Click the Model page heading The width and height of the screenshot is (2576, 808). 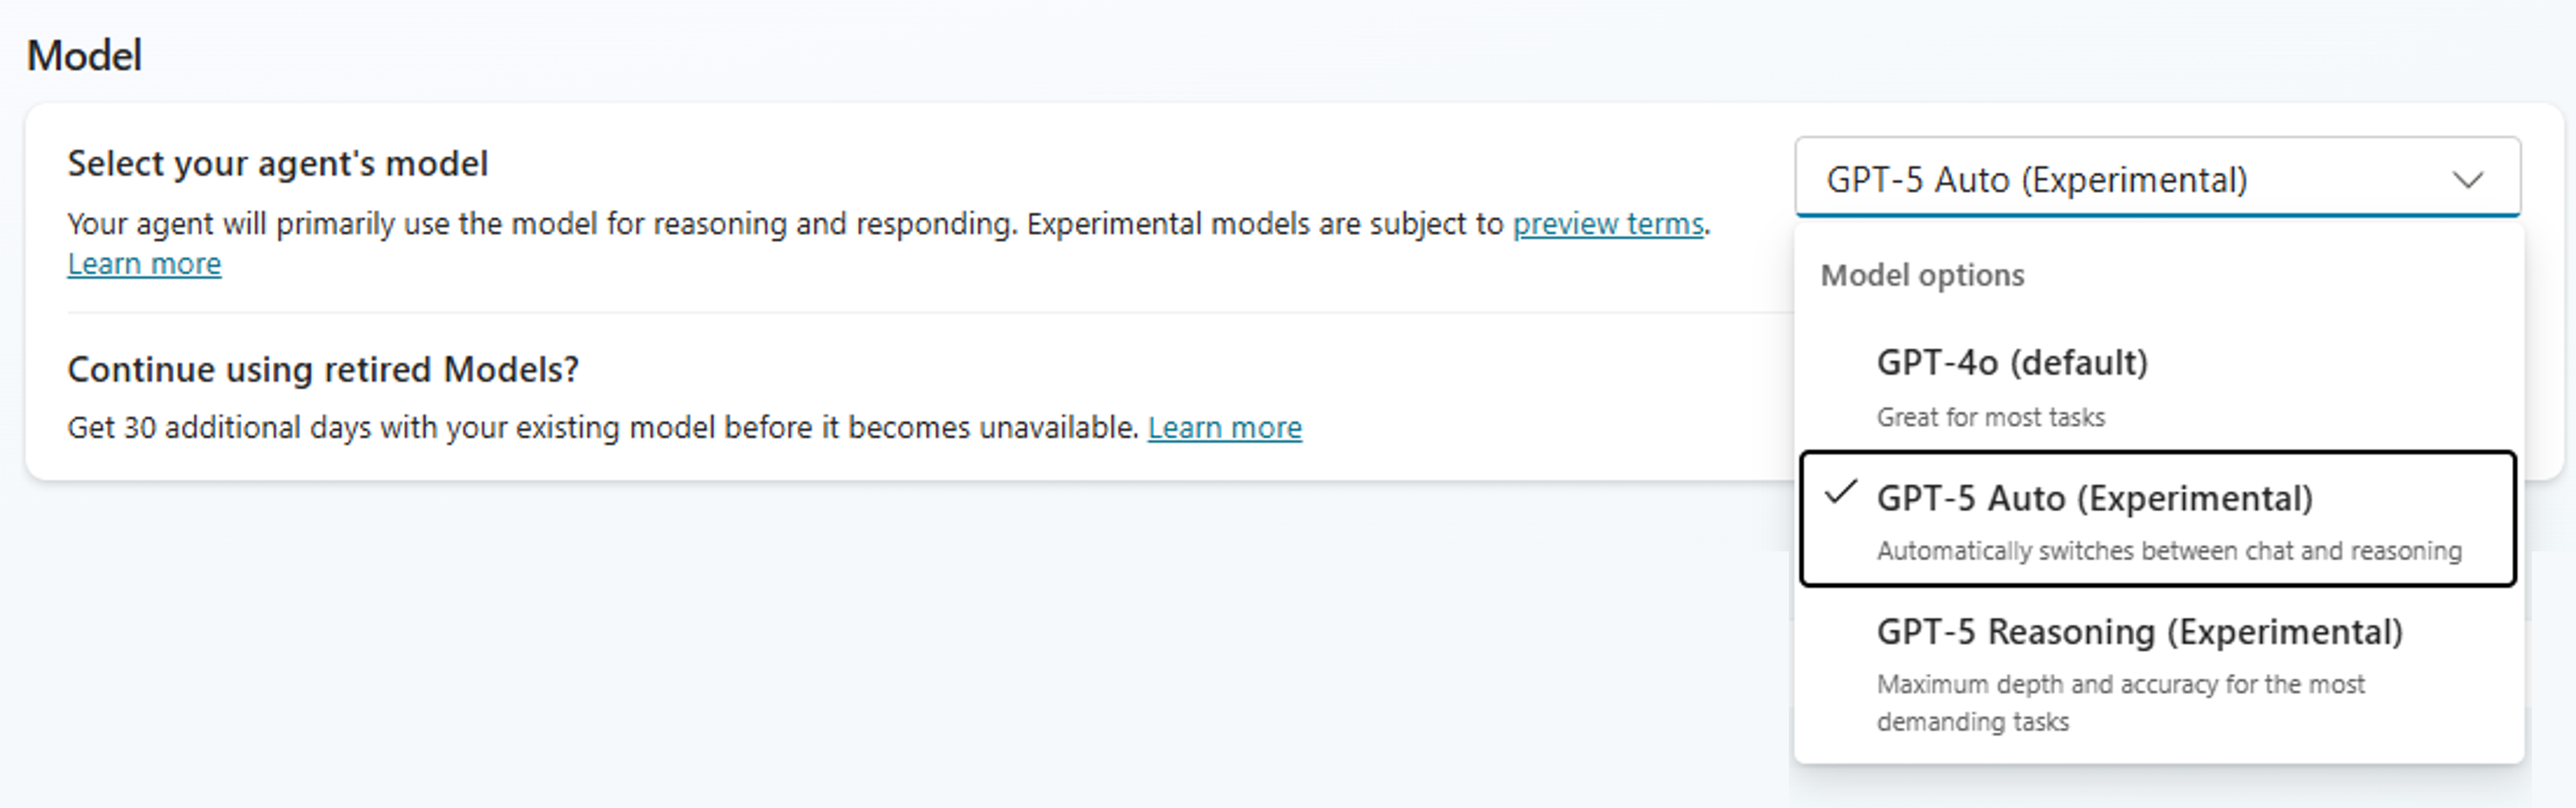(x=84, y=56)
